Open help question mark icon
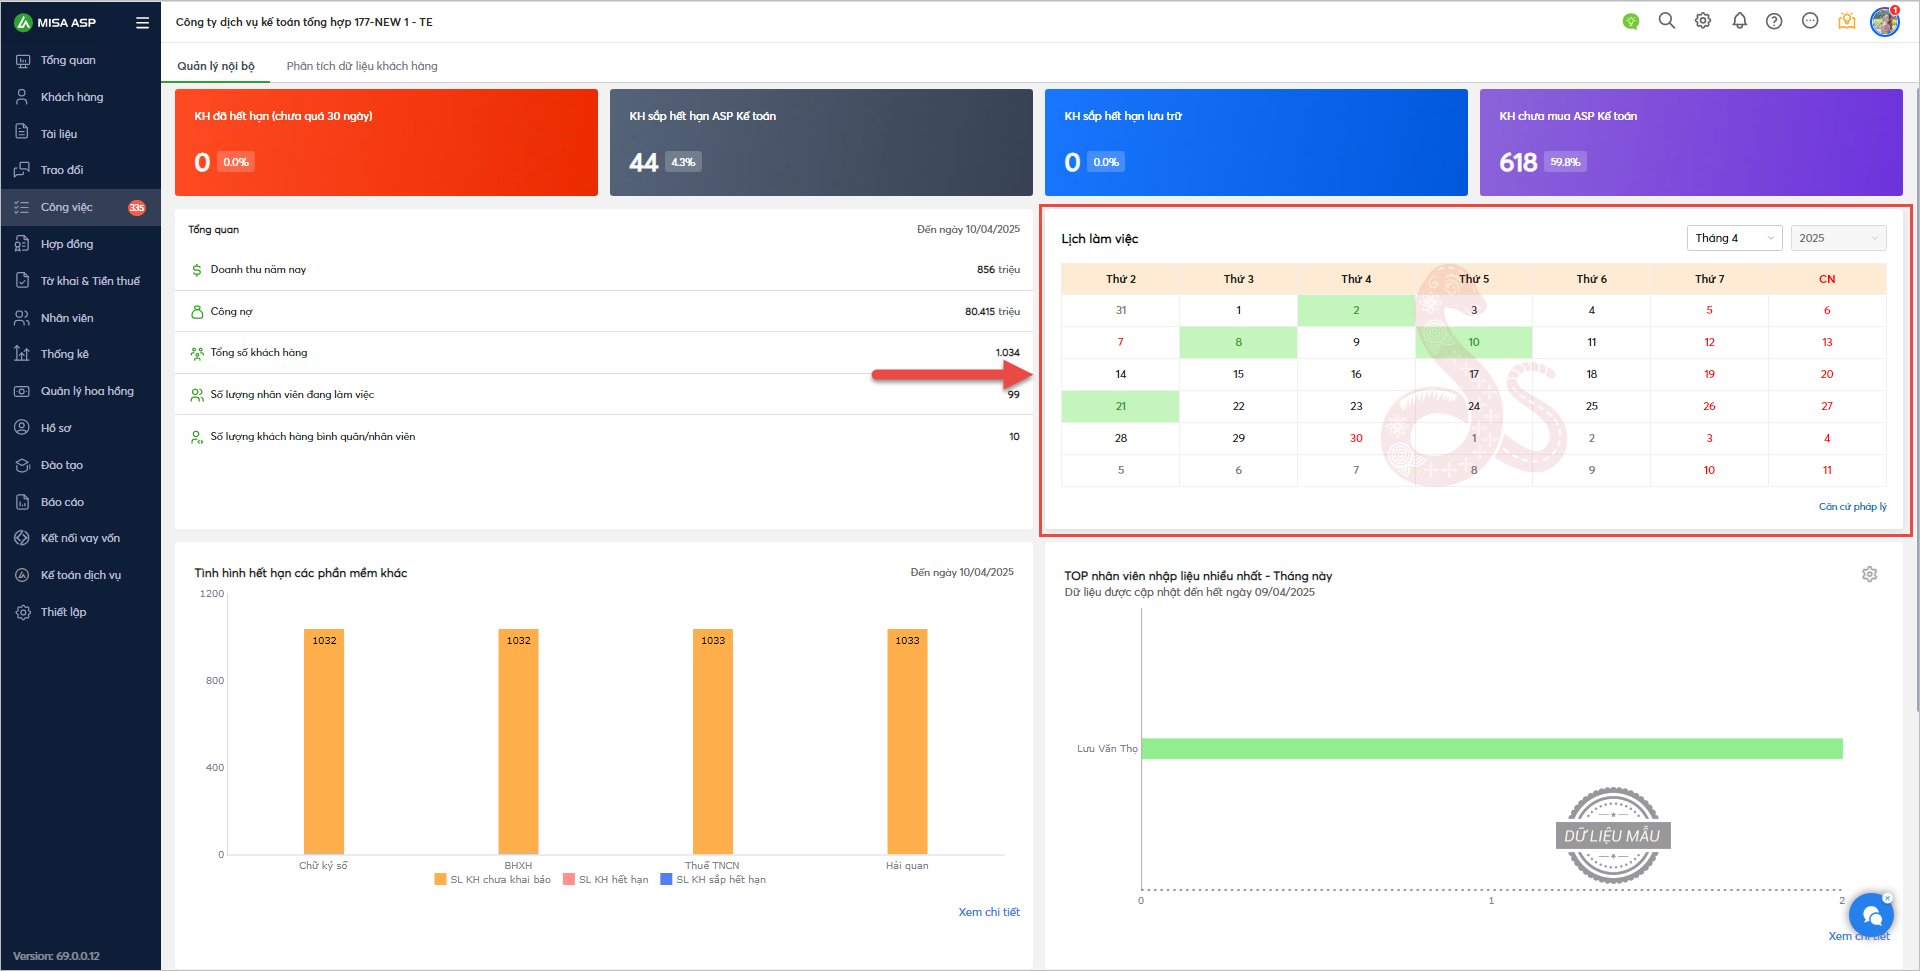This screenshot has width=1920, height=971. (1774, 21)
